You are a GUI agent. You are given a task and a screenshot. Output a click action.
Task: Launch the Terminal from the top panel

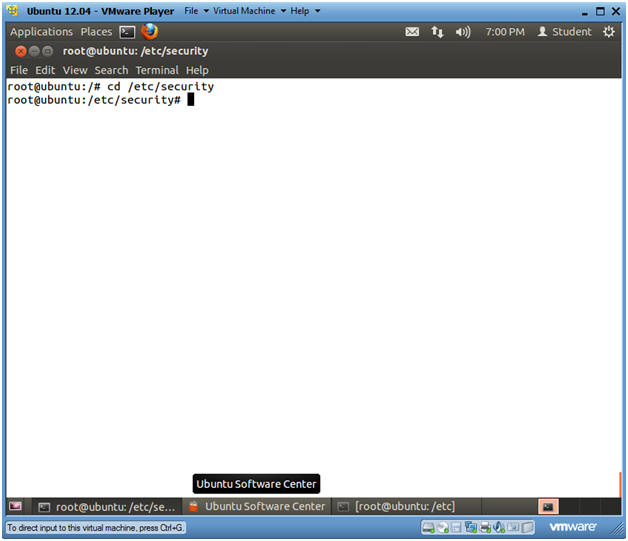[x=127, y=32]
